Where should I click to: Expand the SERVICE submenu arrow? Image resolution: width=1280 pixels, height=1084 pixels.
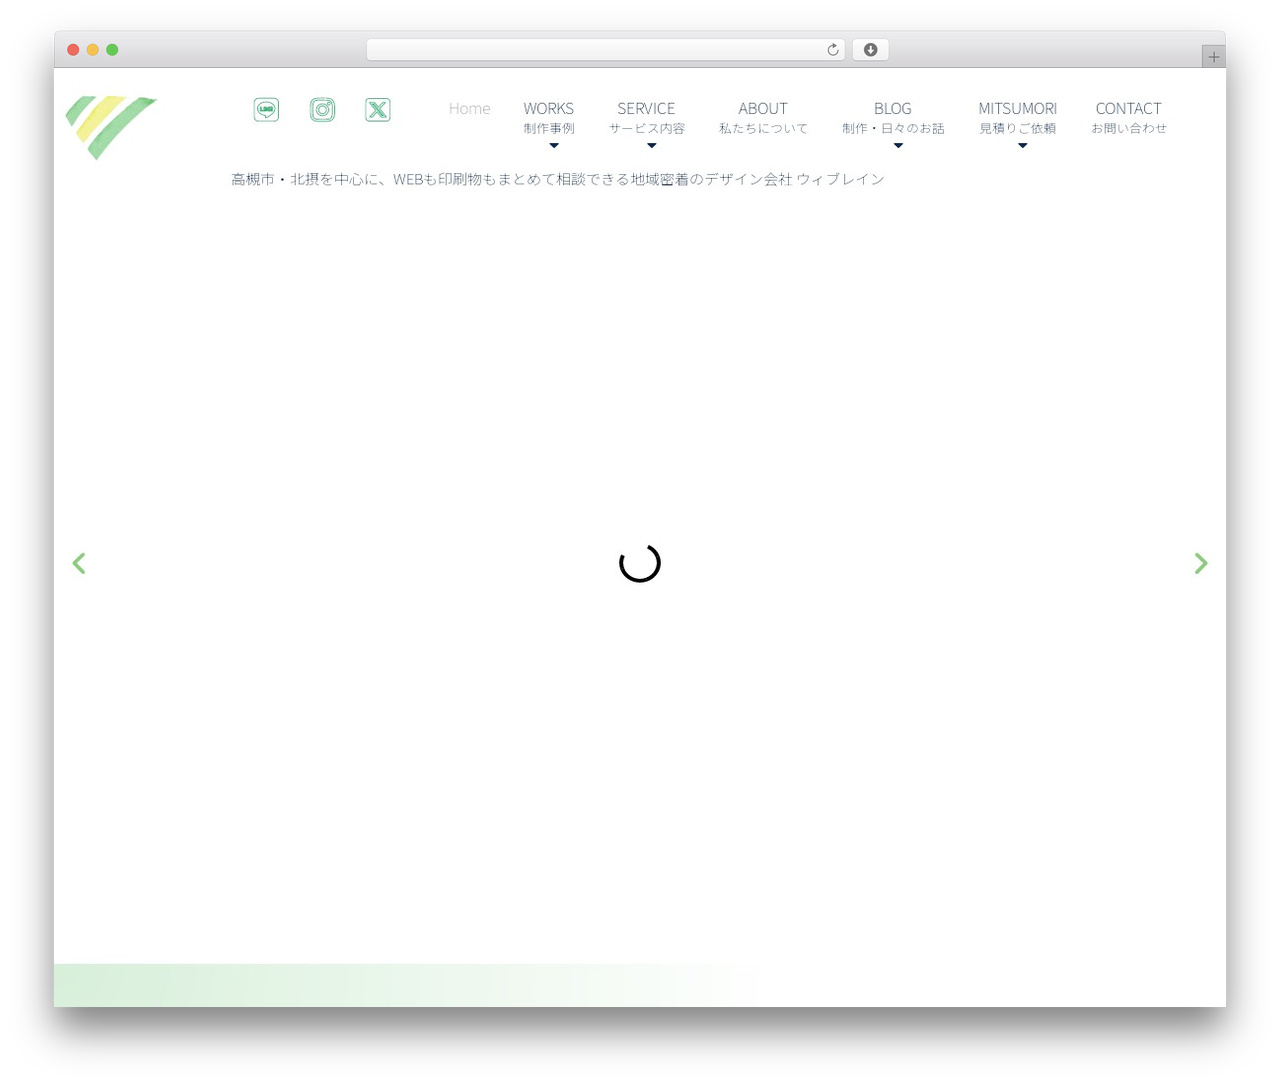pos(651,146)
